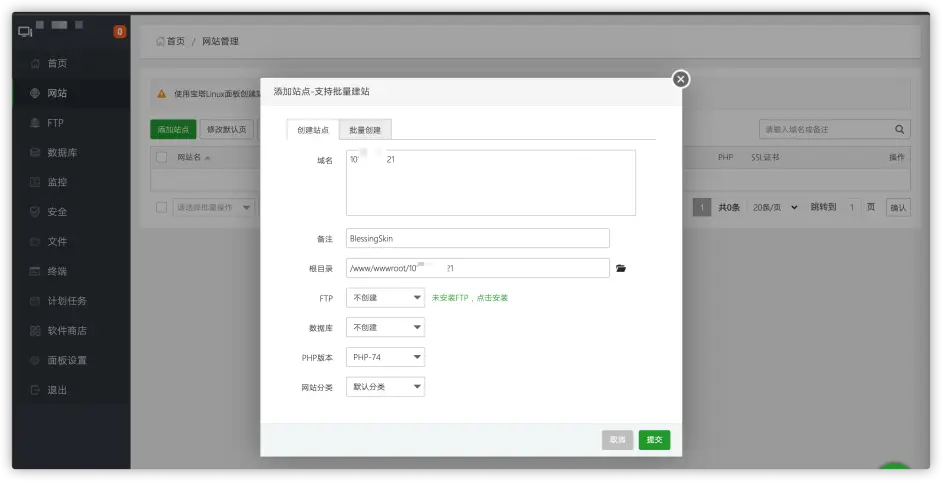Click the dialog title 添加站点-支持批量建站

tap(321, 92)
